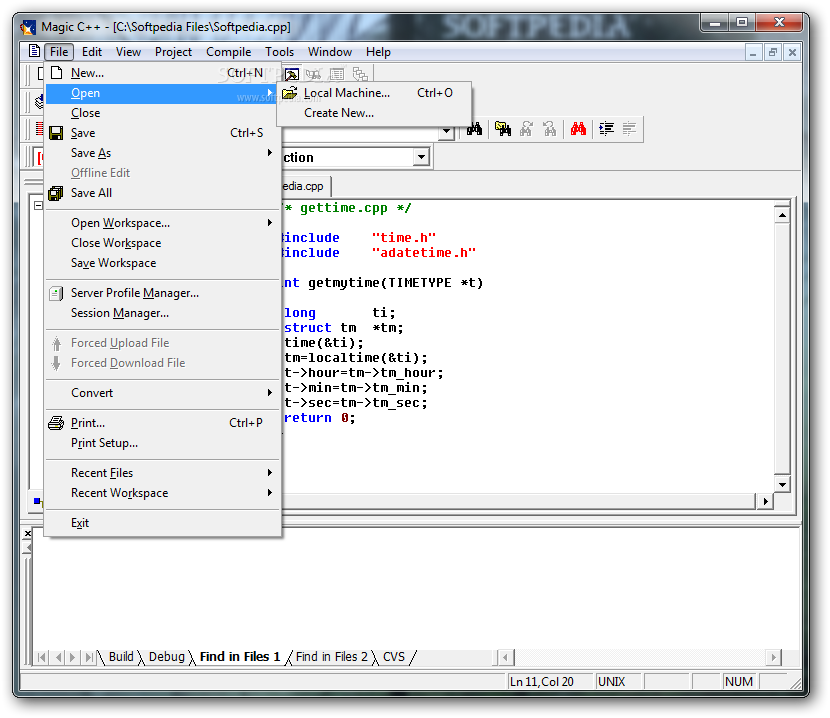Choose Exit from File menu

(x=162, y=523)
